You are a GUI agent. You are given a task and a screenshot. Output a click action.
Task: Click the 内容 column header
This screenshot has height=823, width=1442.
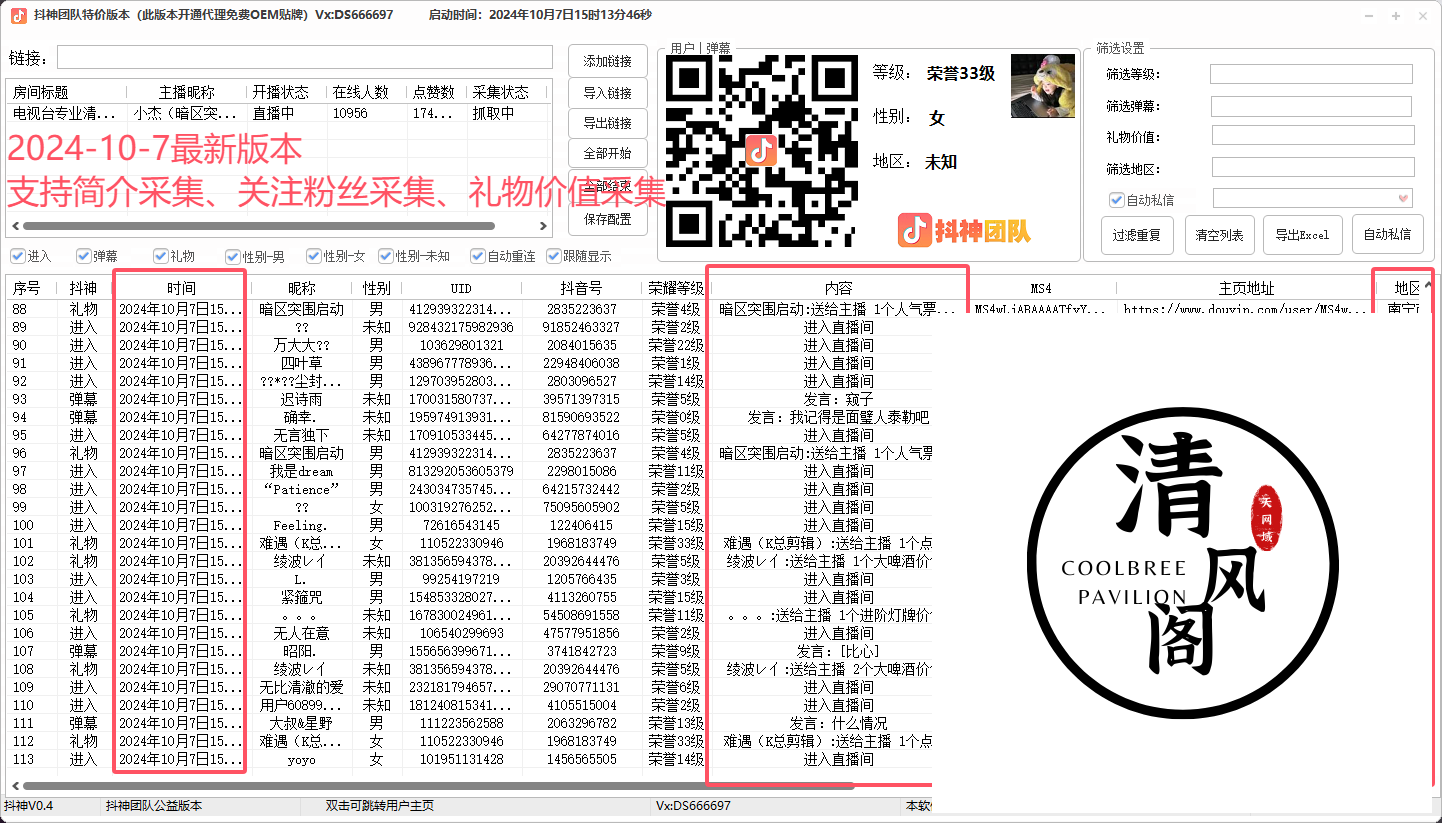coord(838,288)
